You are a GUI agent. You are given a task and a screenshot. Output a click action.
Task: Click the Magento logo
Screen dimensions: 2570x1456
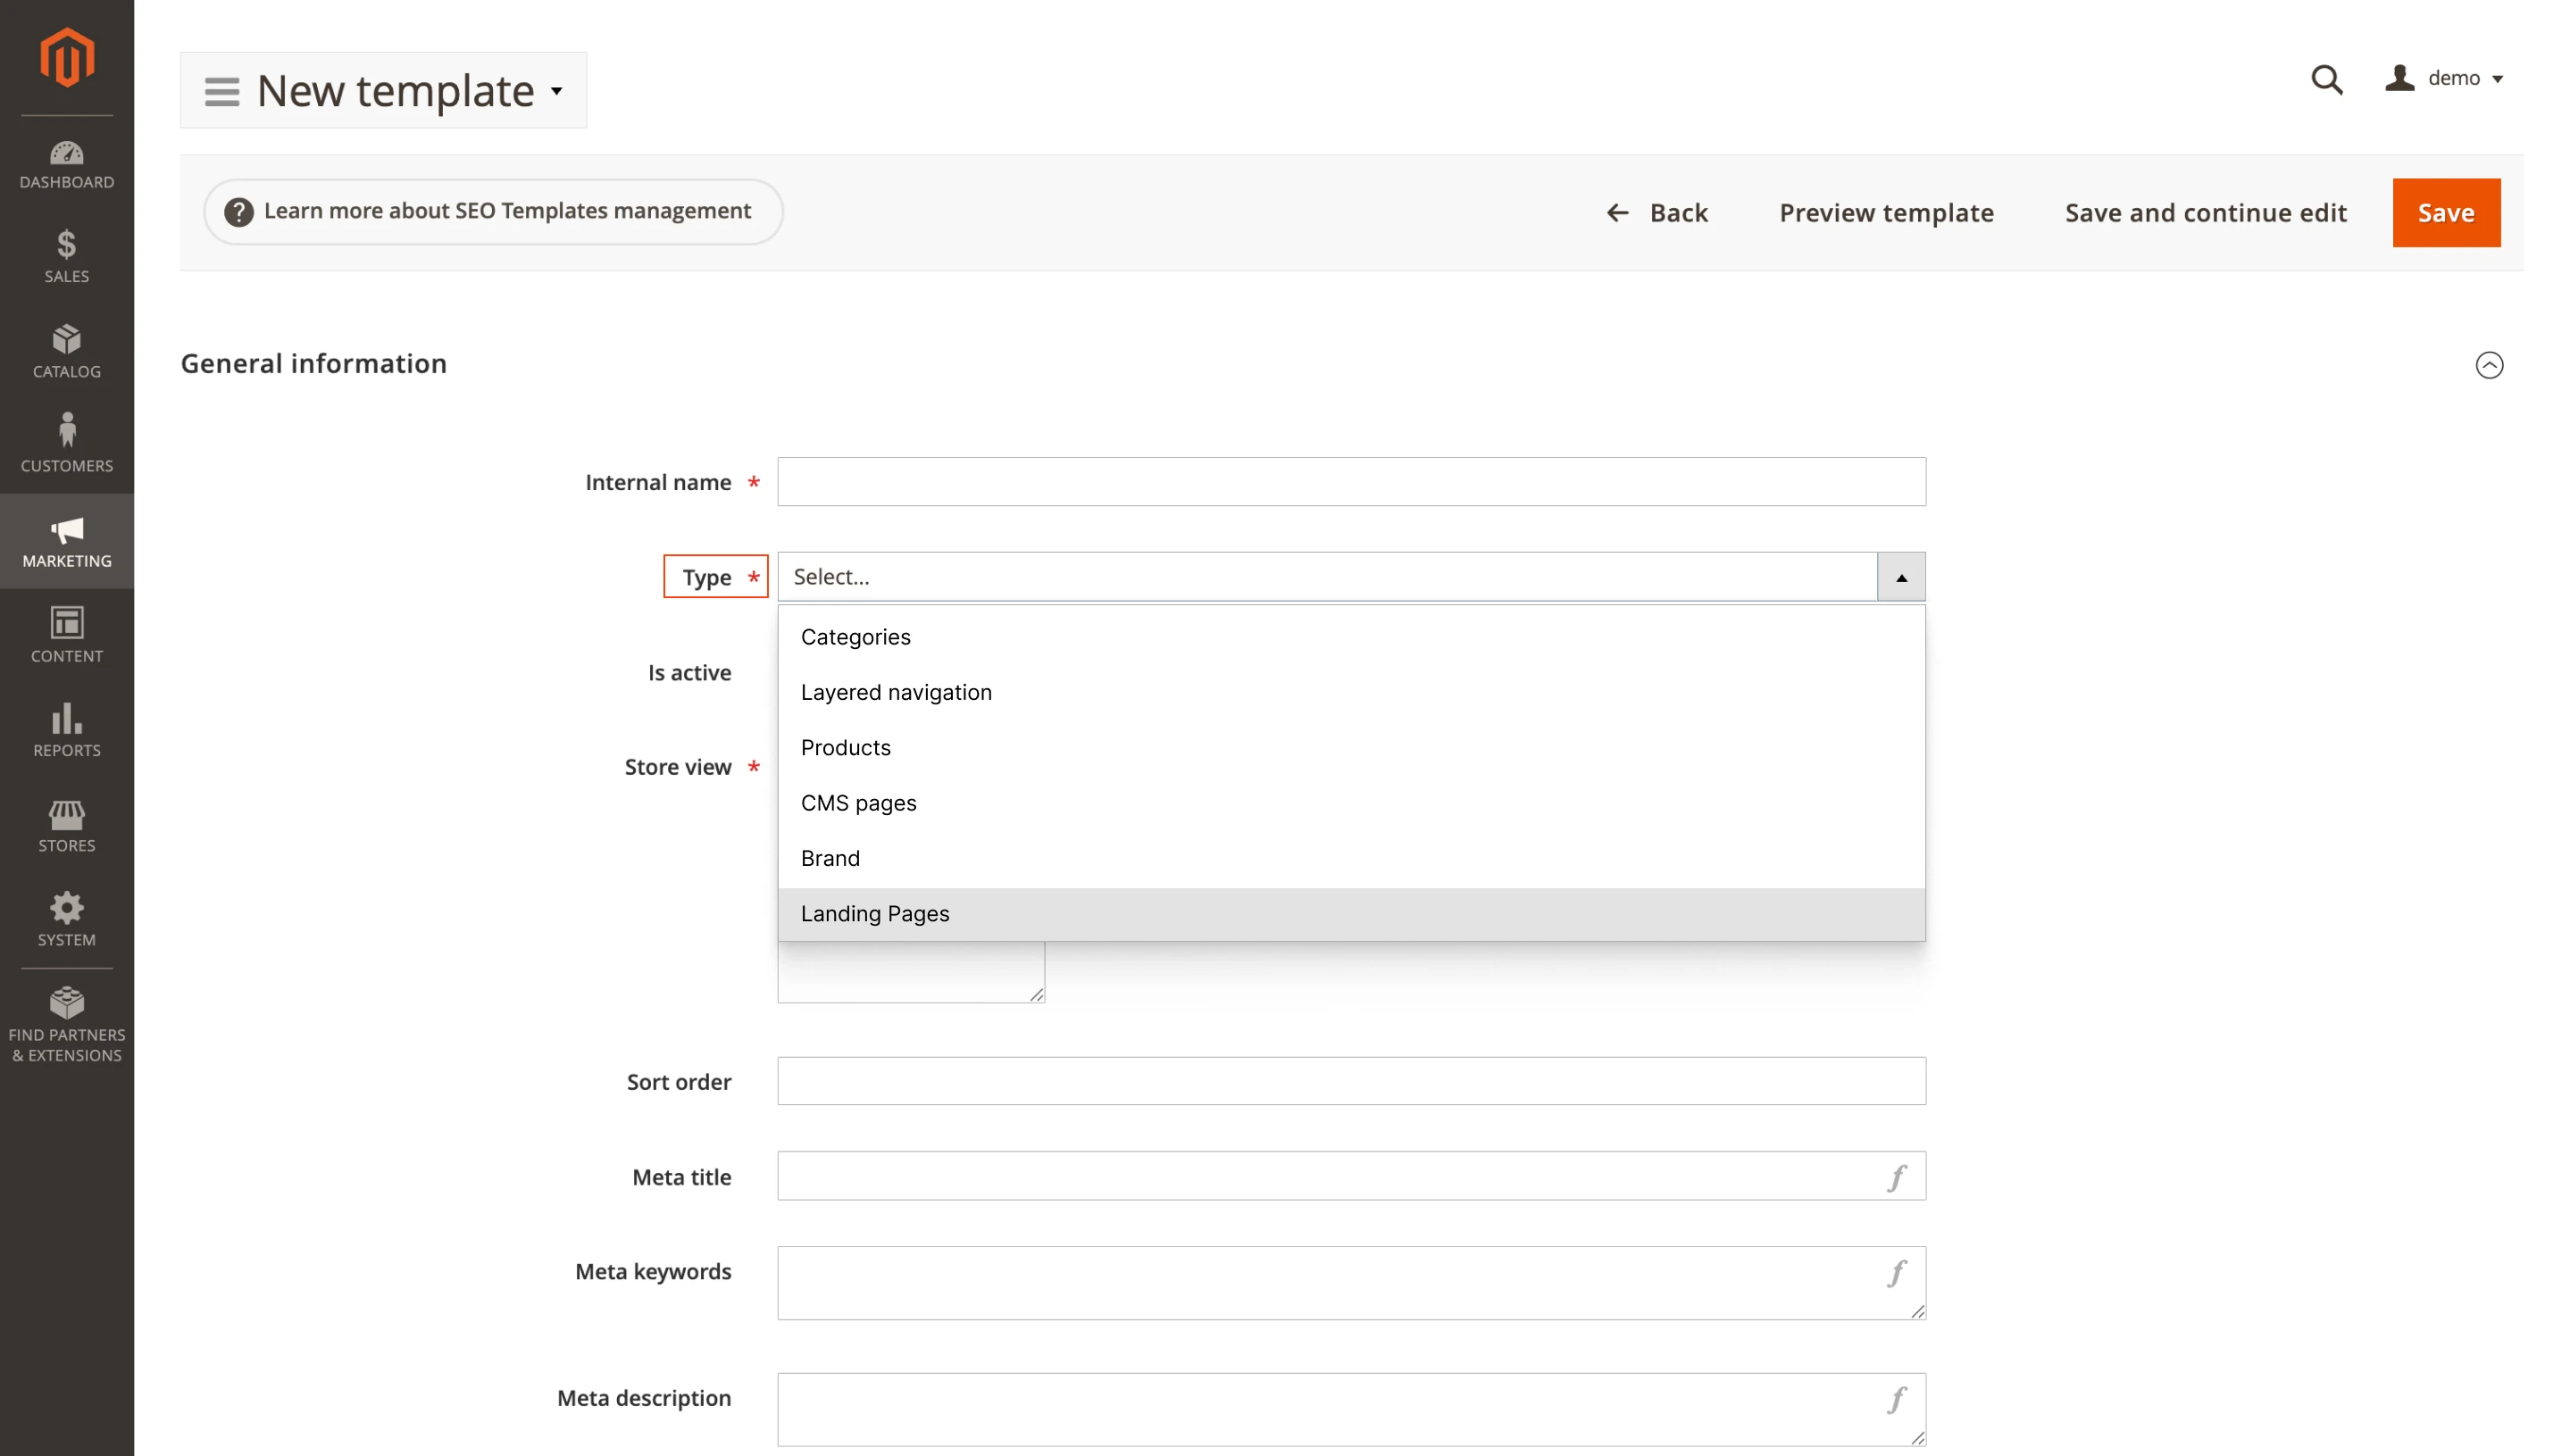point(66,57)
